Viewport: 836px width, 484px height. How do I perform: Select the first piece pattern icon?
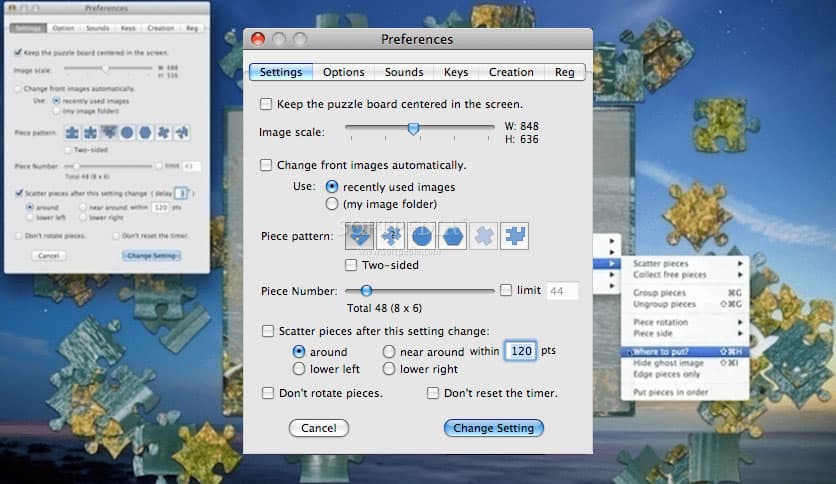(360, 236)
